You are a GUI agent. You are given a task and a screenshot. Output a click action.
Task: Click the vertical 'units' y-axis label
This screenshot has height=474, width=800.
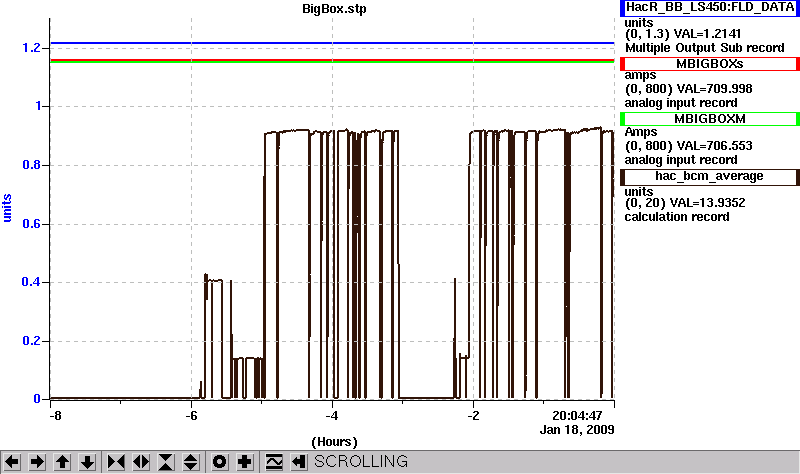coord(7,208)
